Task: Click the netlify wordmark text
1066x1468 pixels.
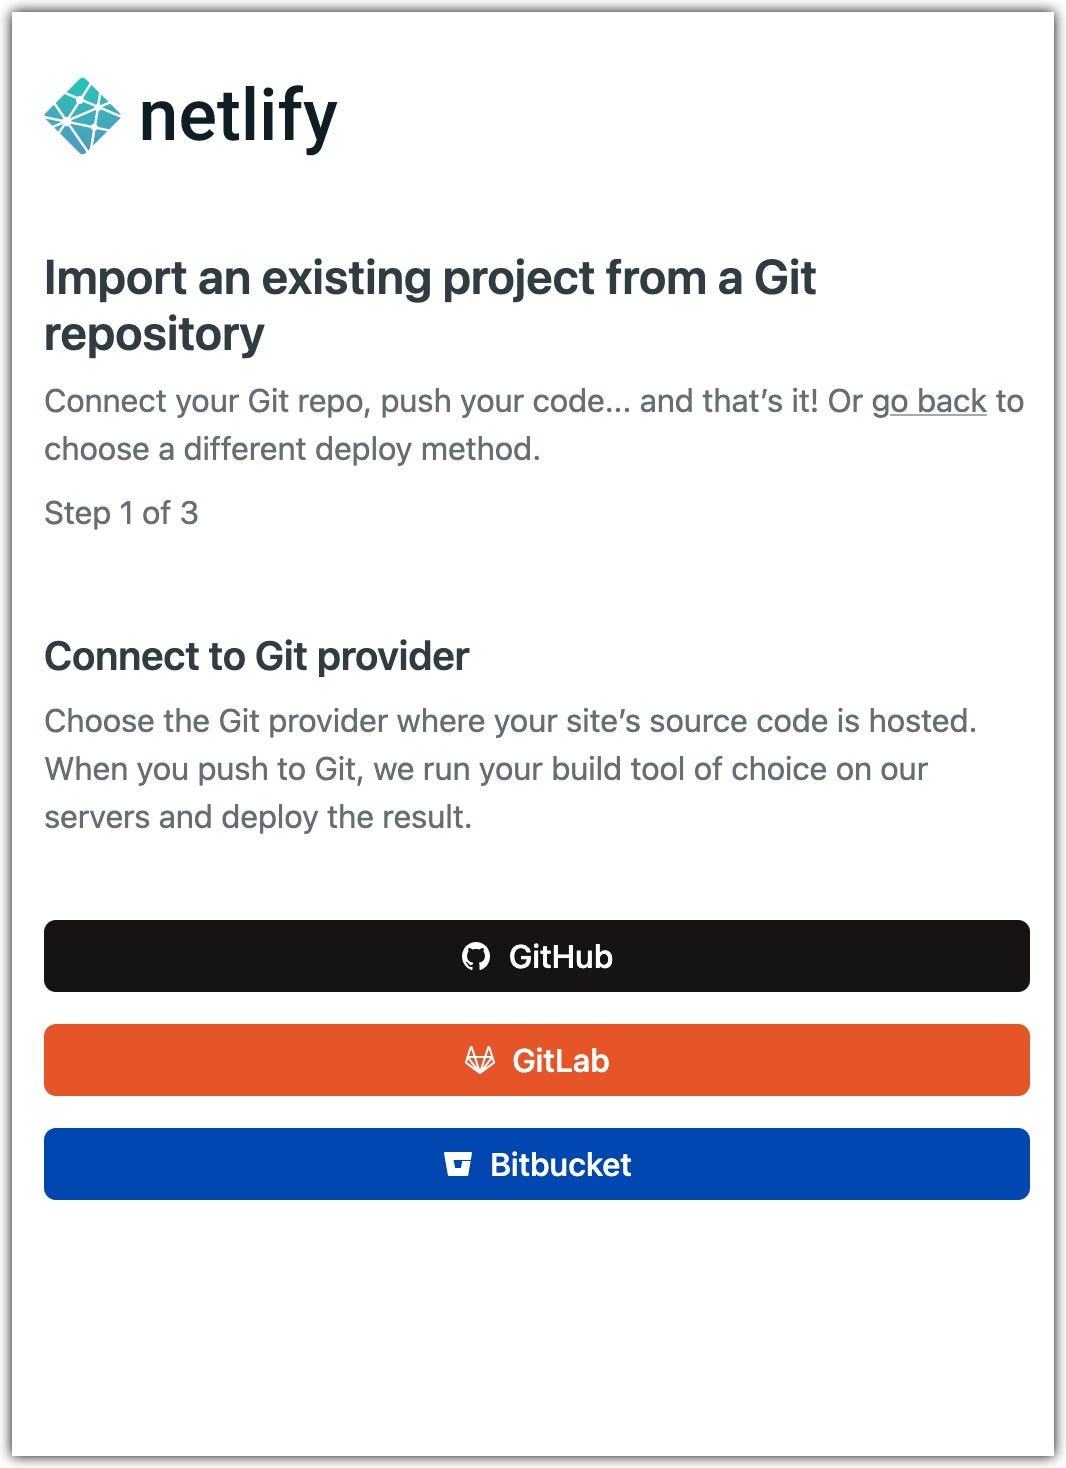Action: pyautogui.click(x=238, y=118)
